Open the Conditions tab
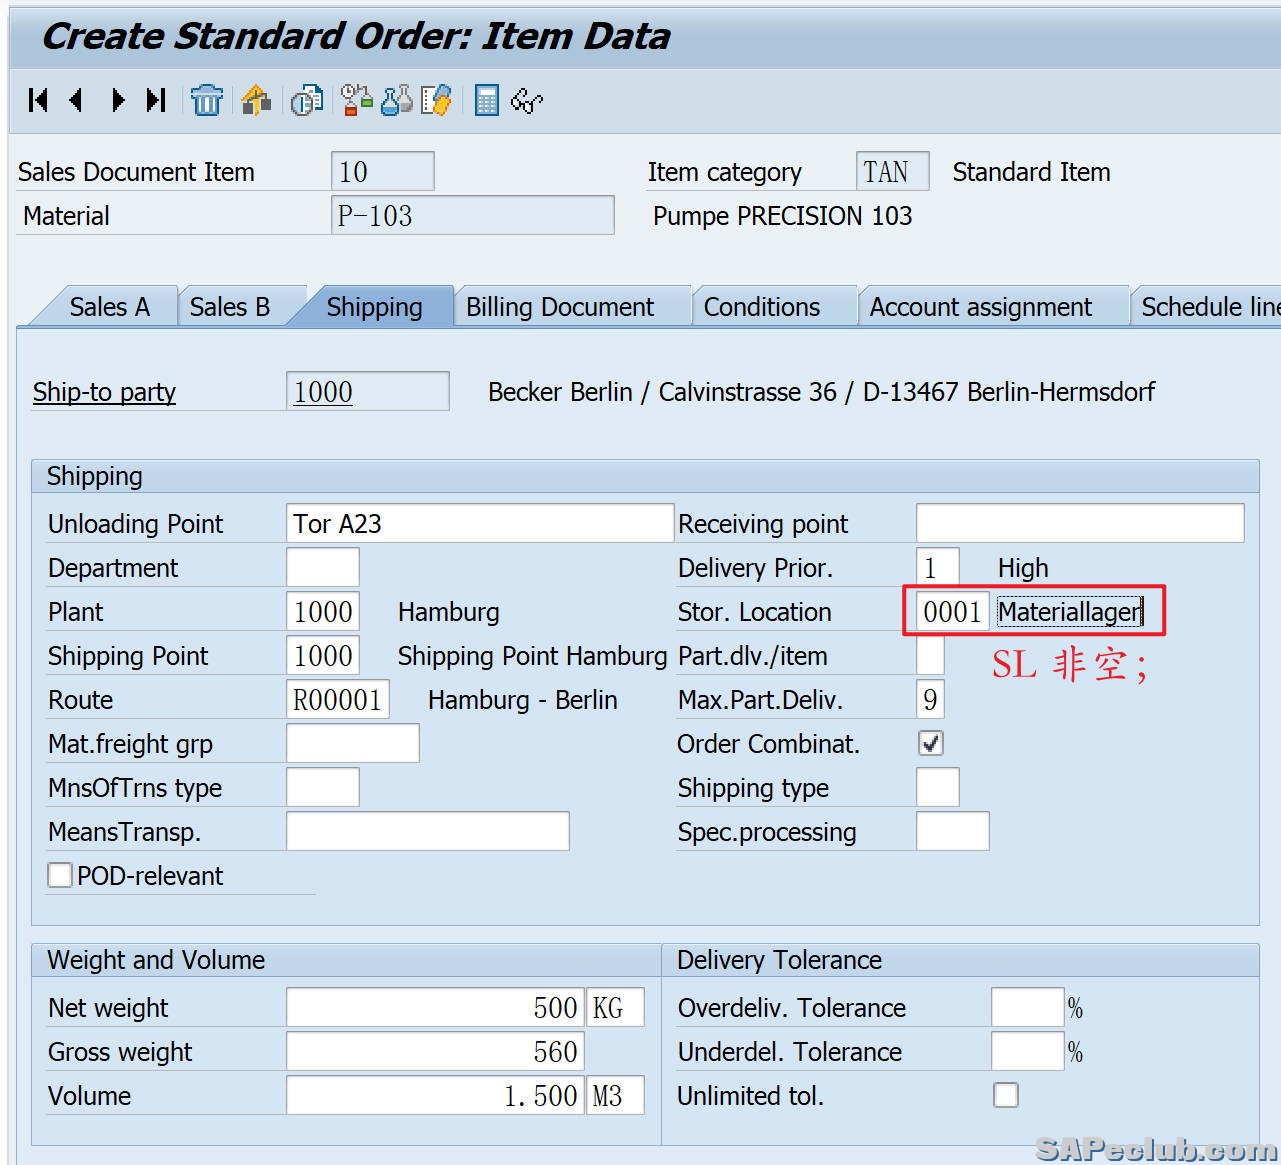The height and width of the screenshot is (1165, 1281). coord(761,307)
